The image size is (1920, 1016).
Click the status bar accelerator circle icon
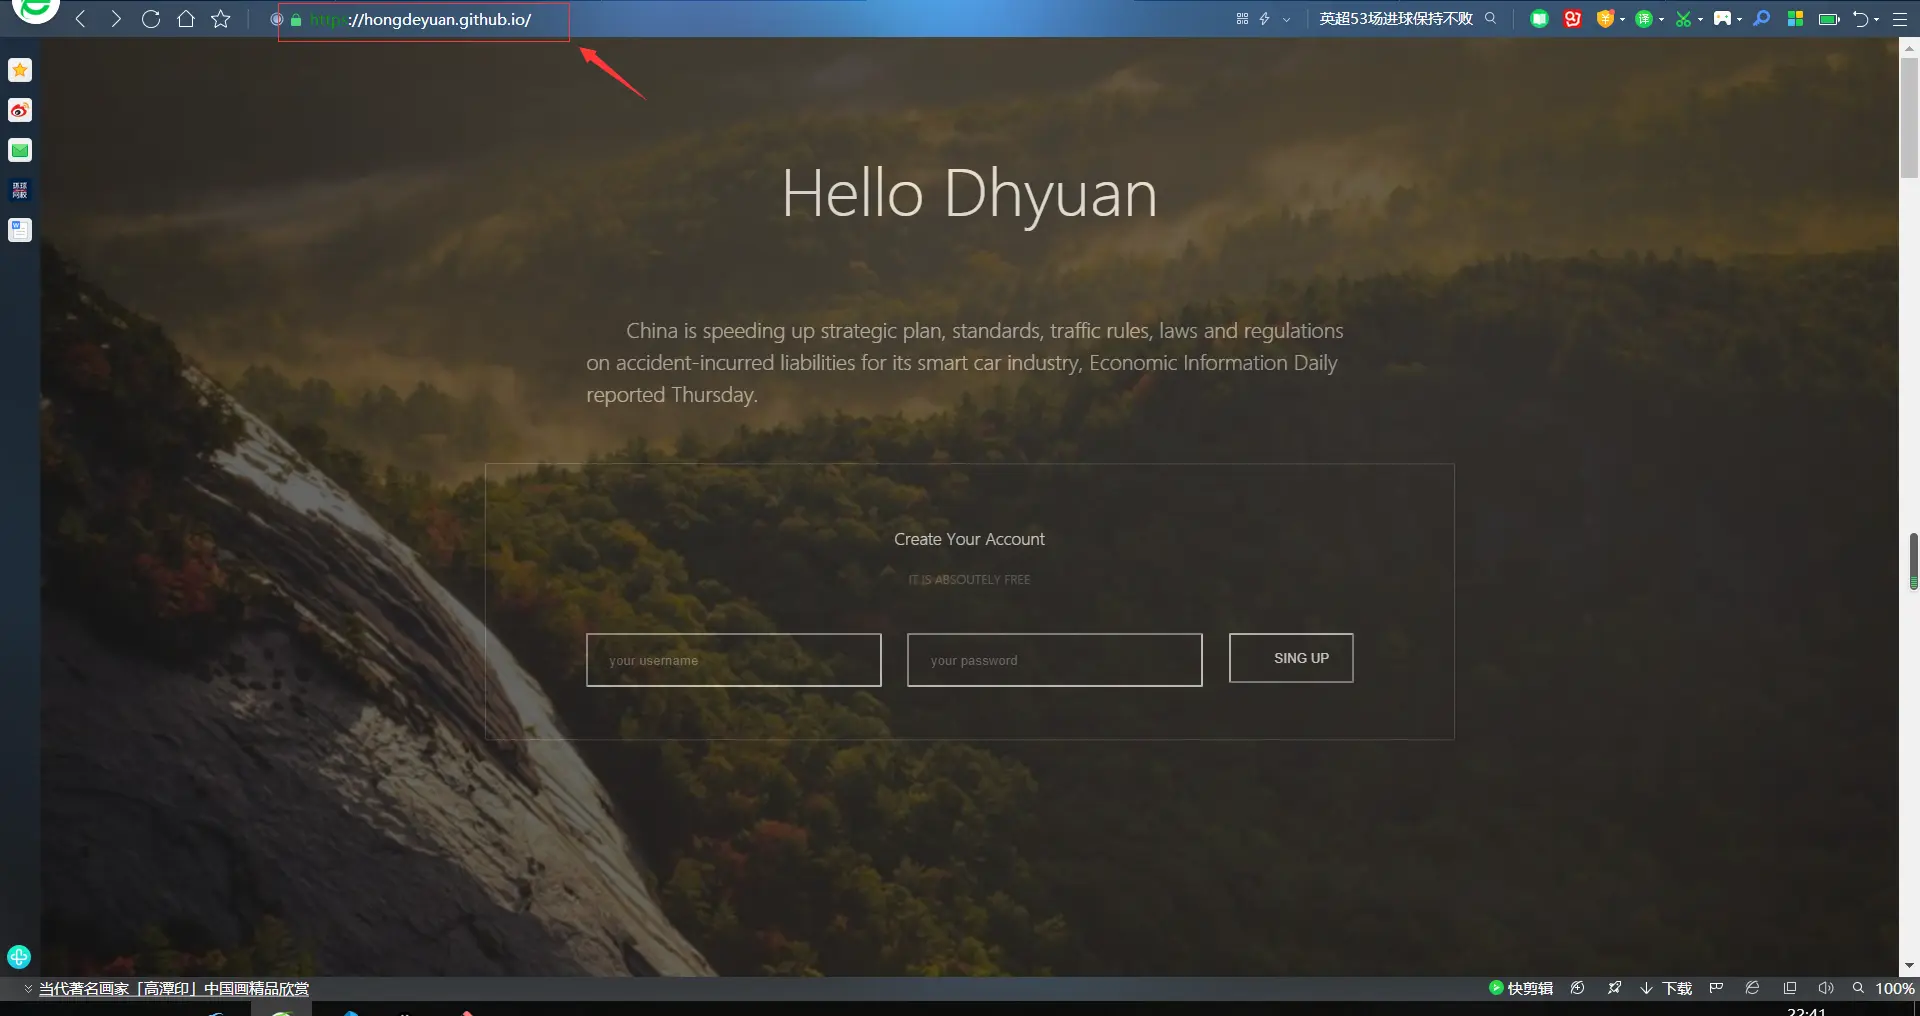[x=1577, y=988]
